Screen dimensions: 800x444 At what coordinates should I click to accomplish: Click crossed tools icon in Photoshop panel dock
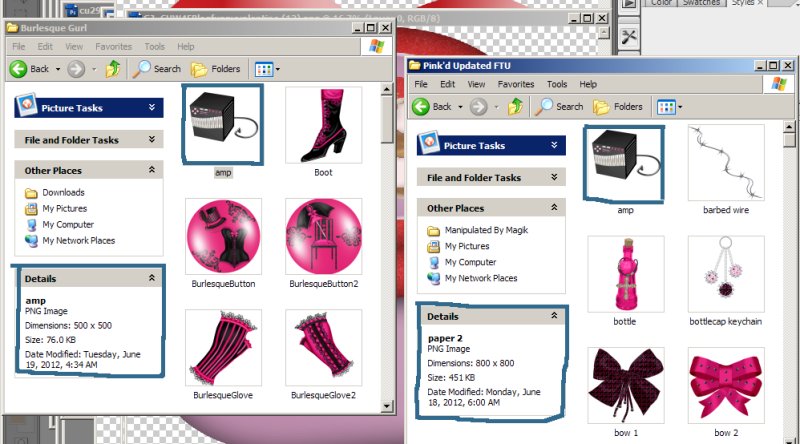(629, 37)
